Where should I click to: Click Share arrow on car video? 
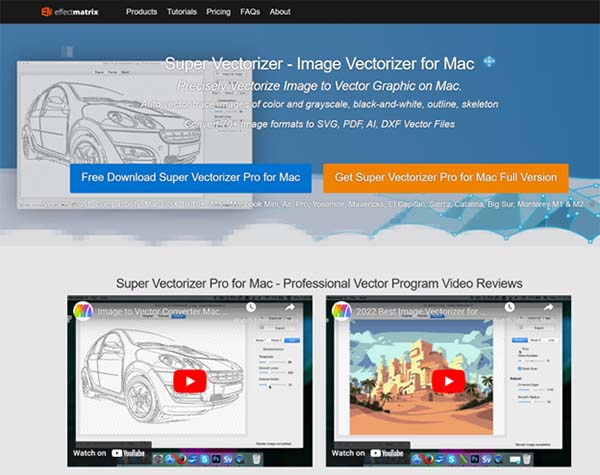pyautogui.click(x=290, y=307)
